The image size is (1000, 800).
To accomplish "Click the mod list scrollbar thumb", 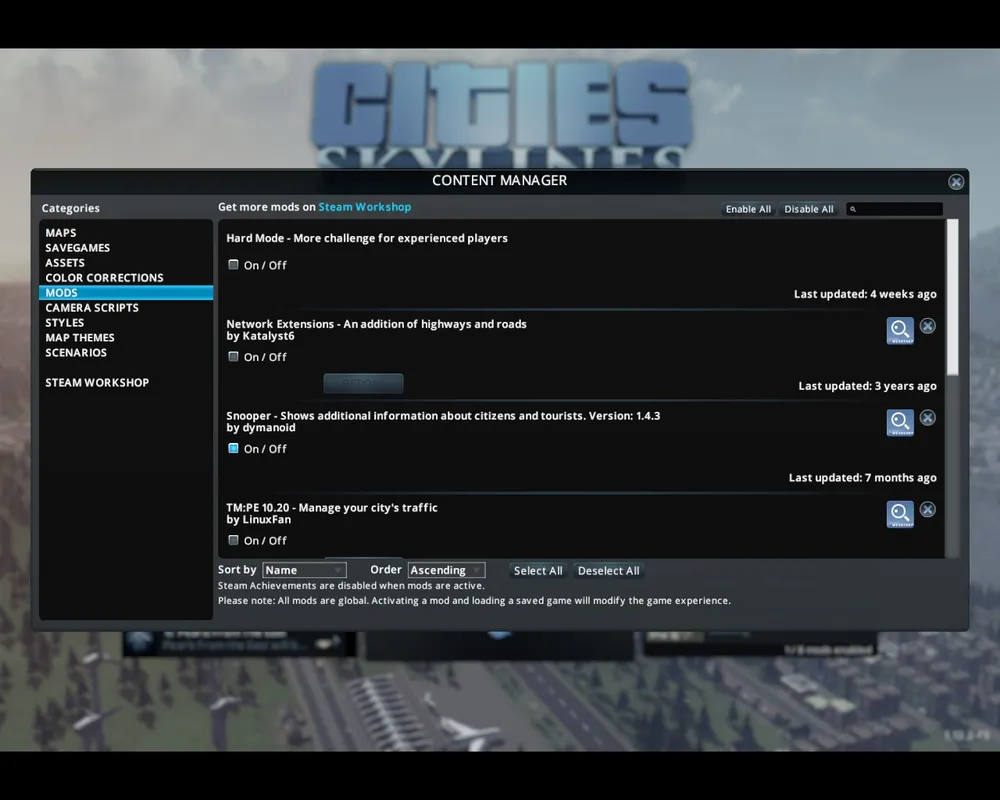I will (x=952, y=297).
